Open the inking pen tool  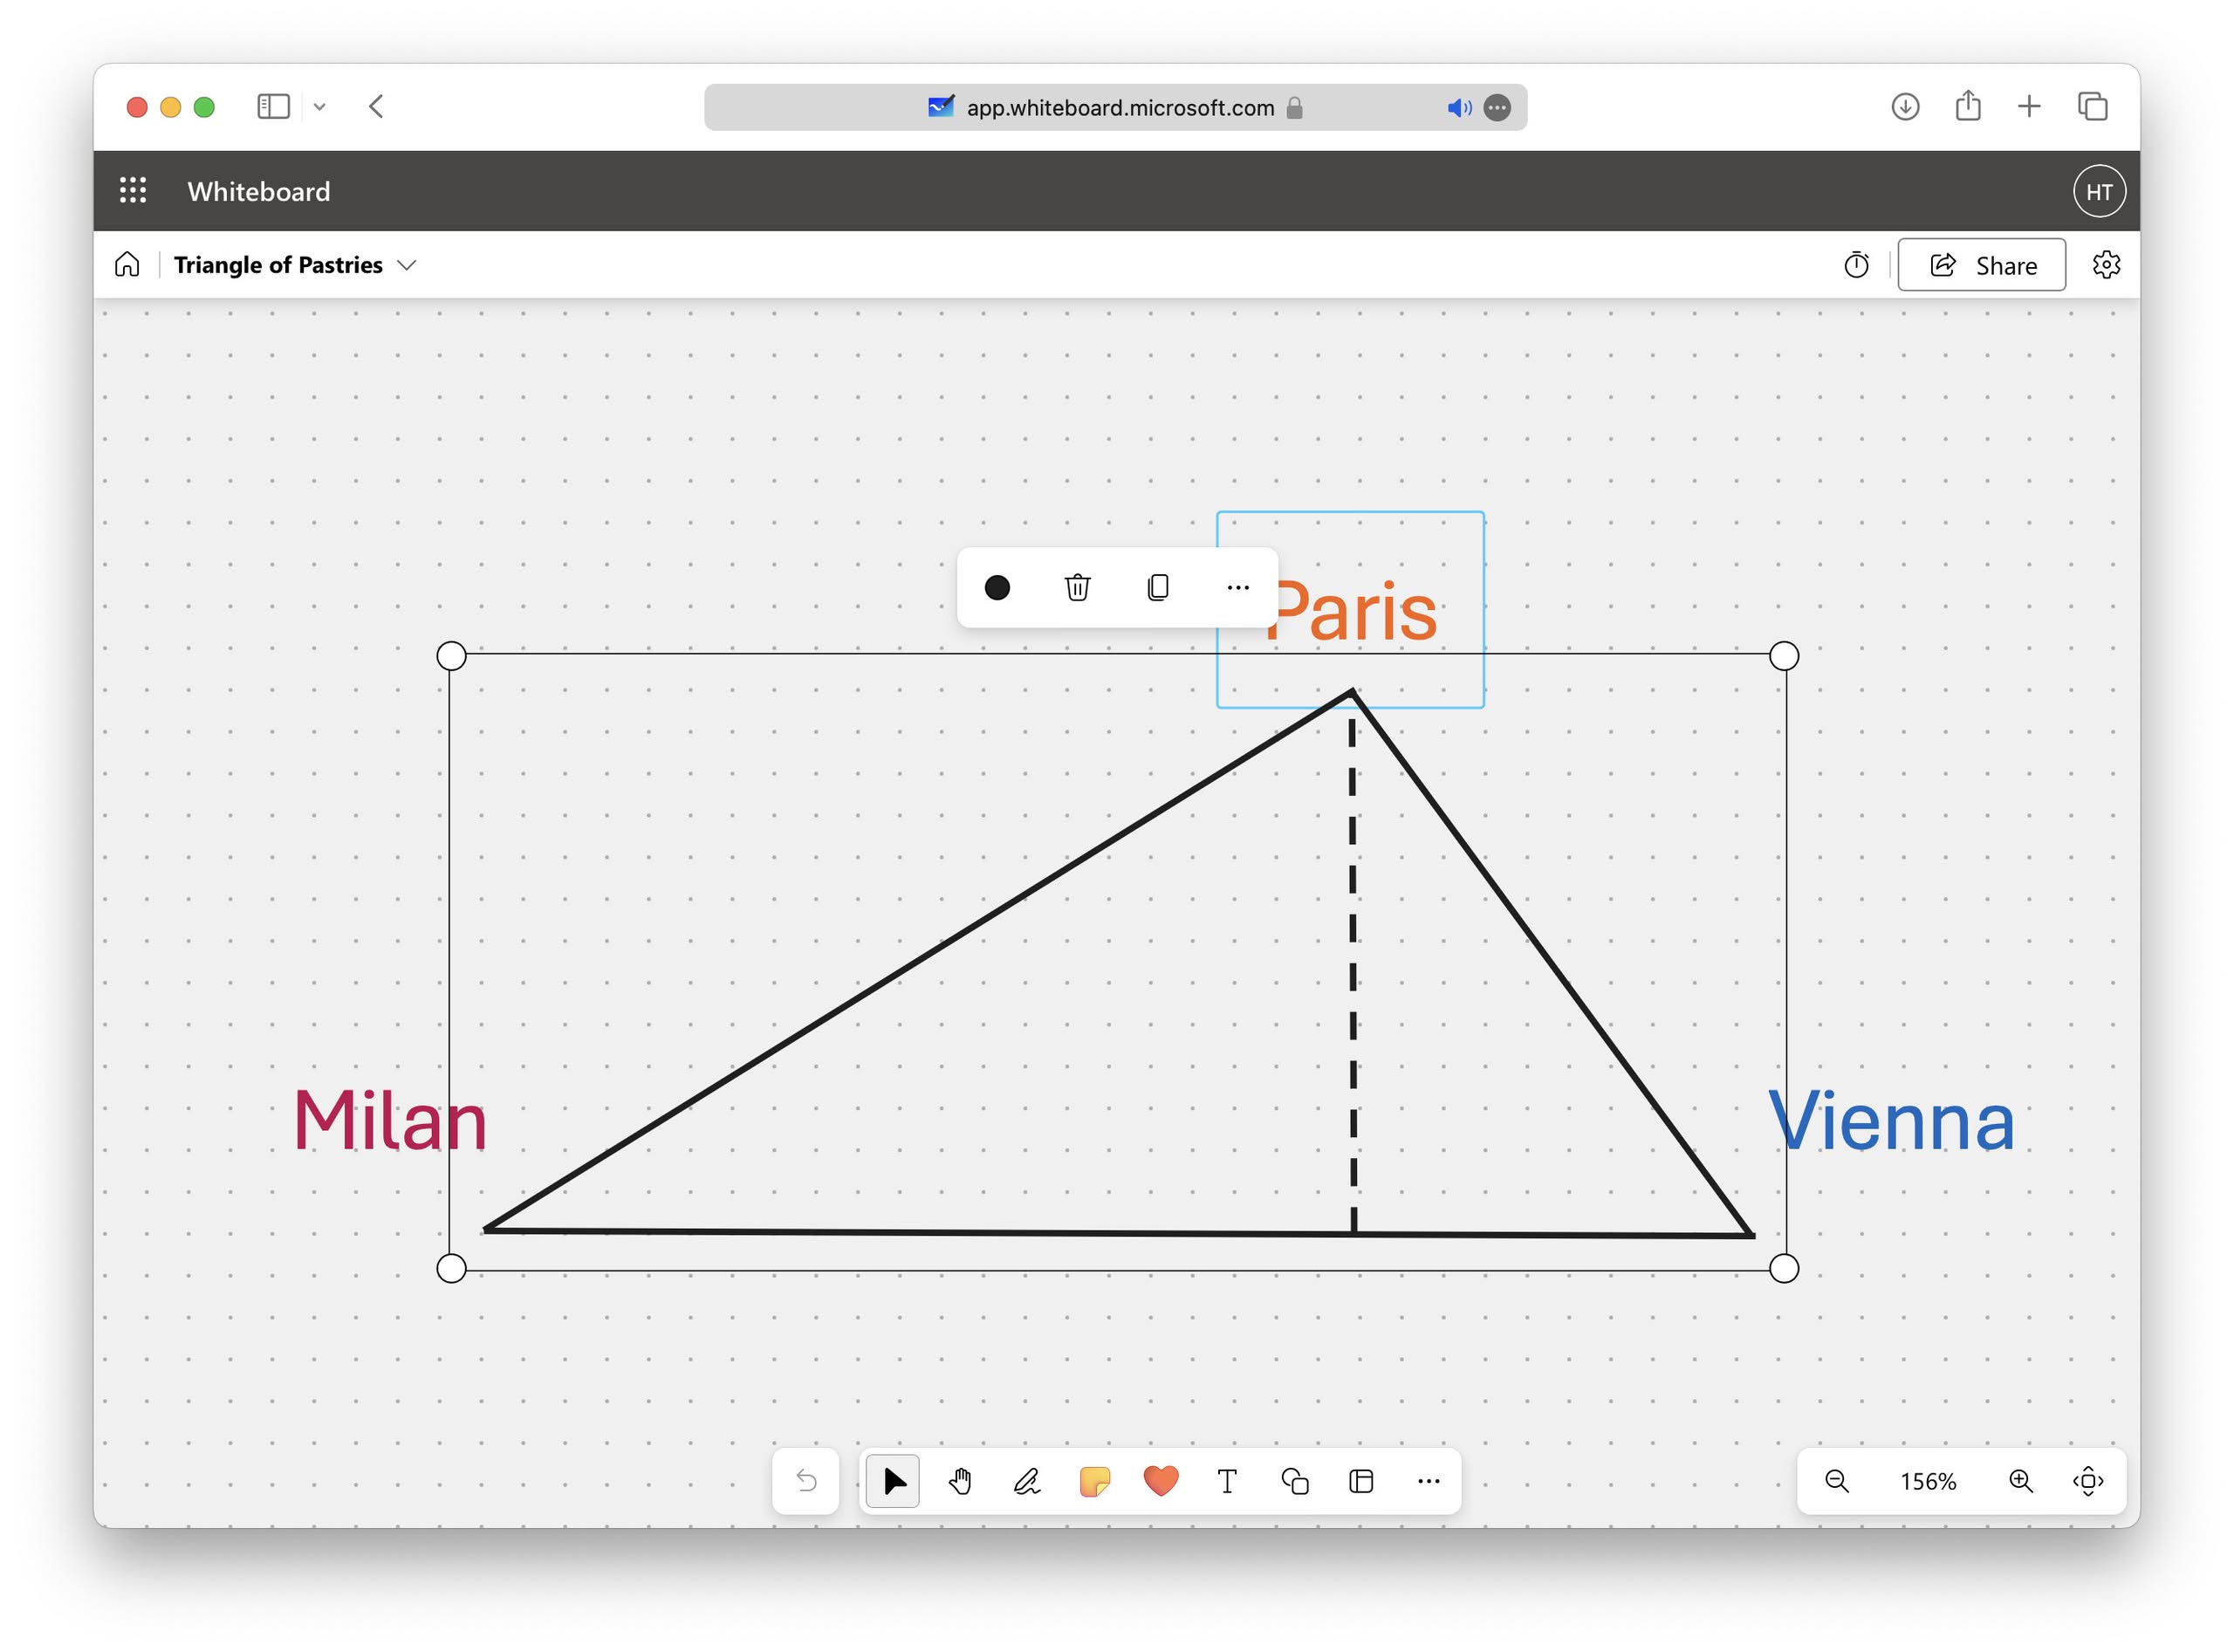[1027, 1481]
